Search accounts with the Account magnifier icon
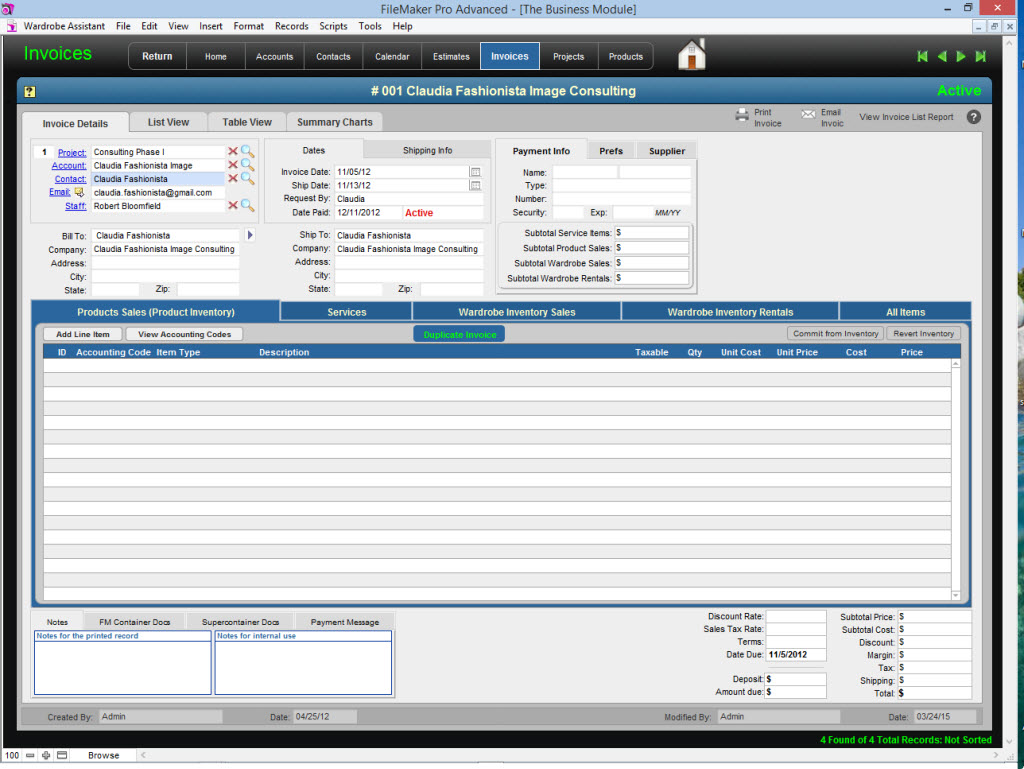 [247, 165]
